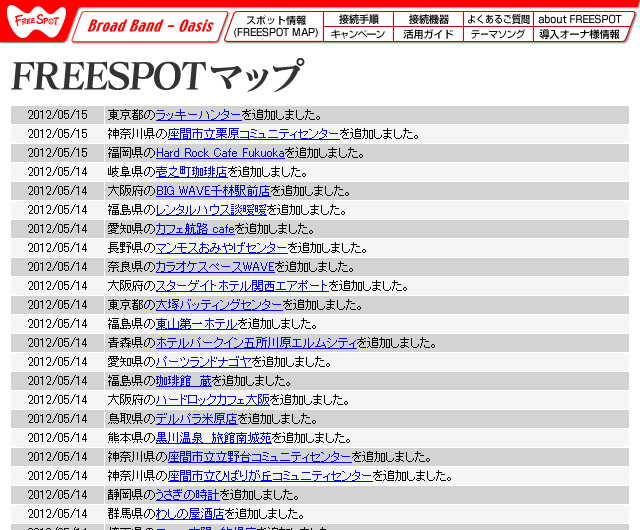
Task: Click the FreeSpot logo
Action: 36,21
